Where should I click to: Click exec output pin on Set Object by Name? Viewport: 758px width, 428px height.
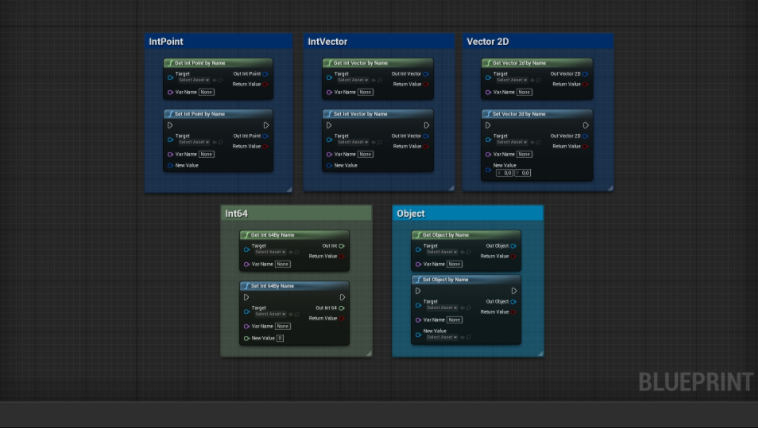tap(514, 291)
